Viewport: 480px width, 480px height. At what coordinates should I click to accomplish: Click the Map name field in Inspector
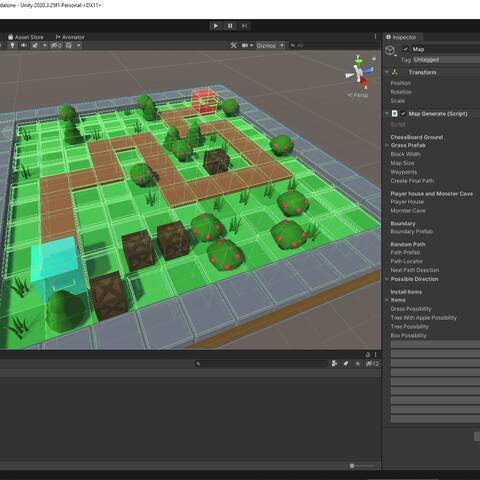click(445, 49)
